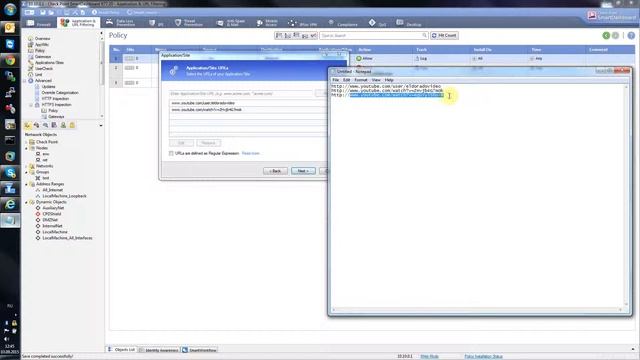
Task: Open the Edit menu in Notepad
Action: tap(347, 80)
